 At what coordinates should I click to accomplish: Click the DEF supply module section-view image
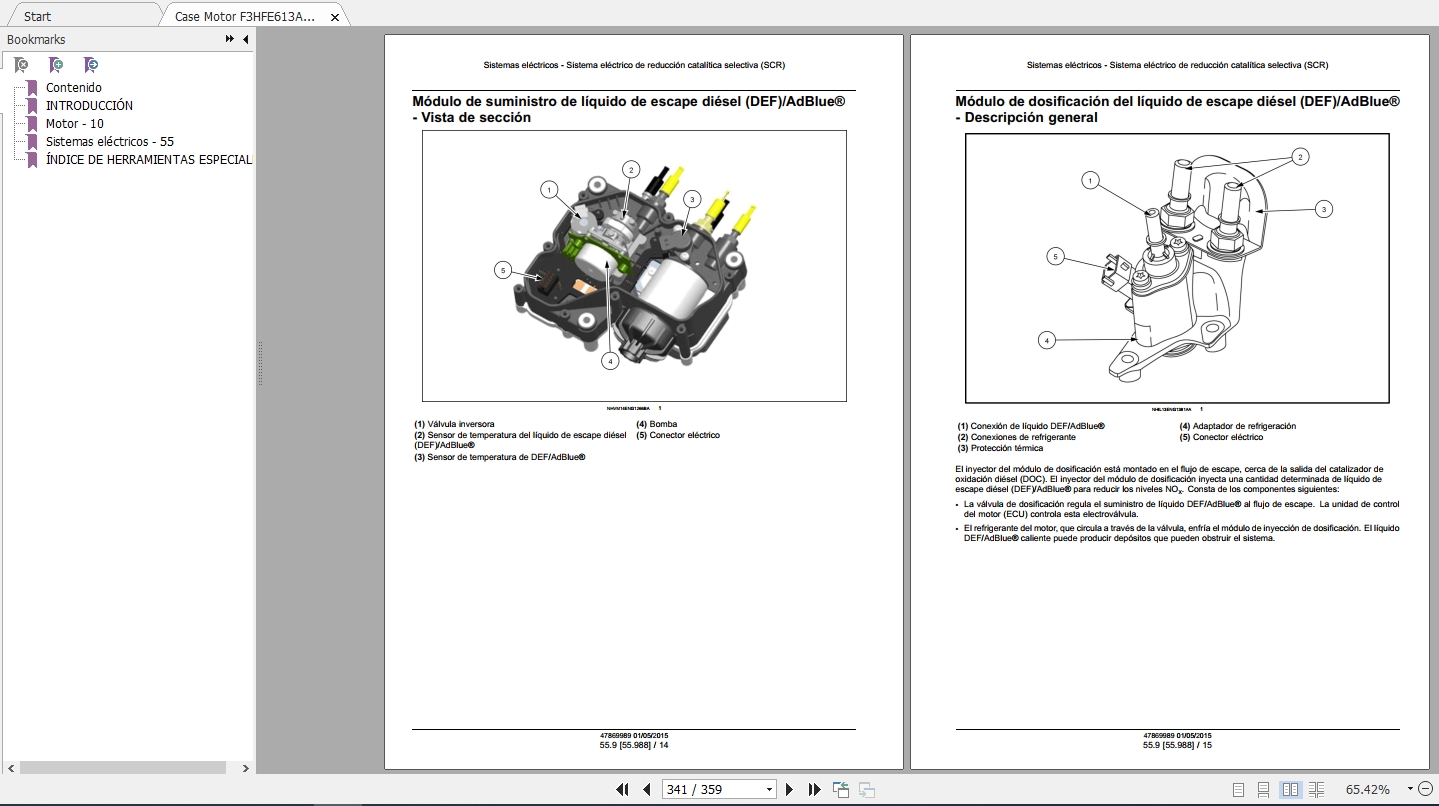click(634, 266)
